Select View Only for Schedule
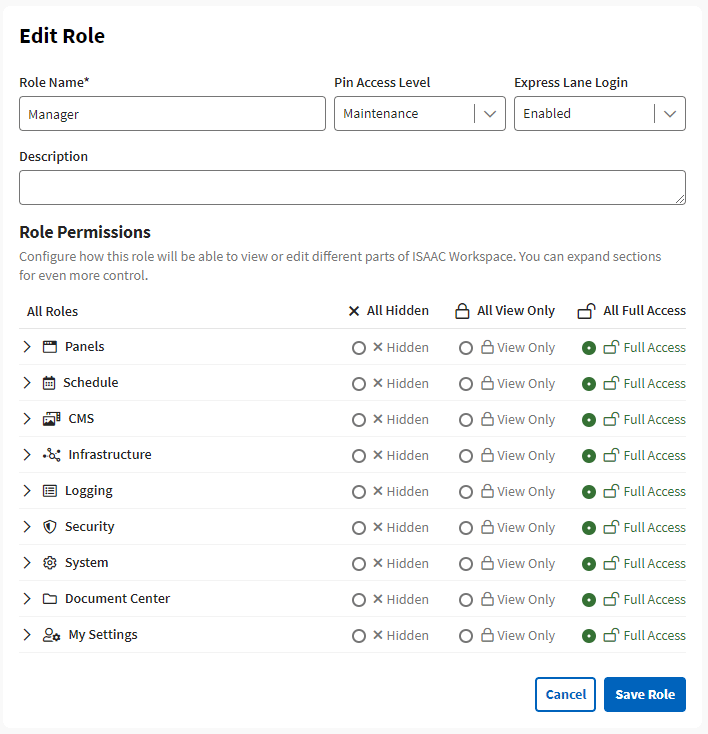Screen dimensions: 708x734 [x=466, y=384]
